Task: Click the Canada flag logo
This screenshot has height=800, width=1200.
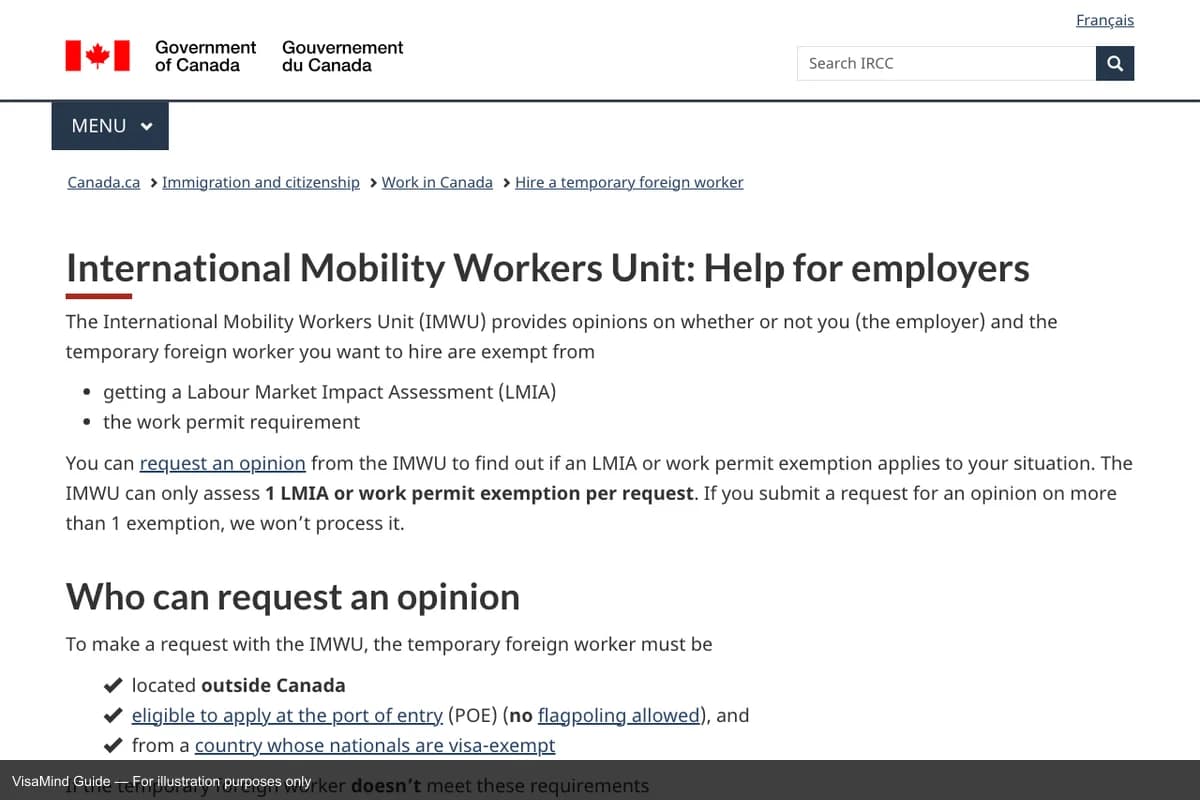Action: click(98, 56)
